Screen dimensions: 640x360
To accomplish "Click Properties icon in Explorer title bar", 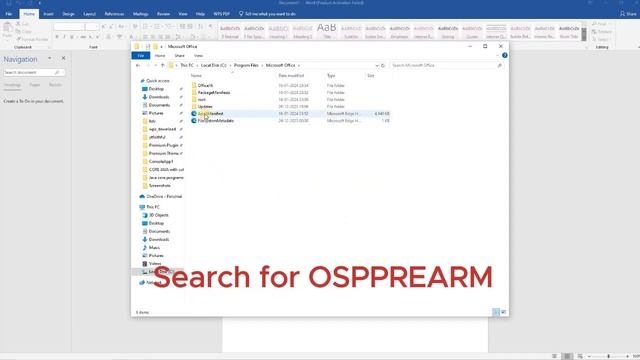I will coord(148,47).
